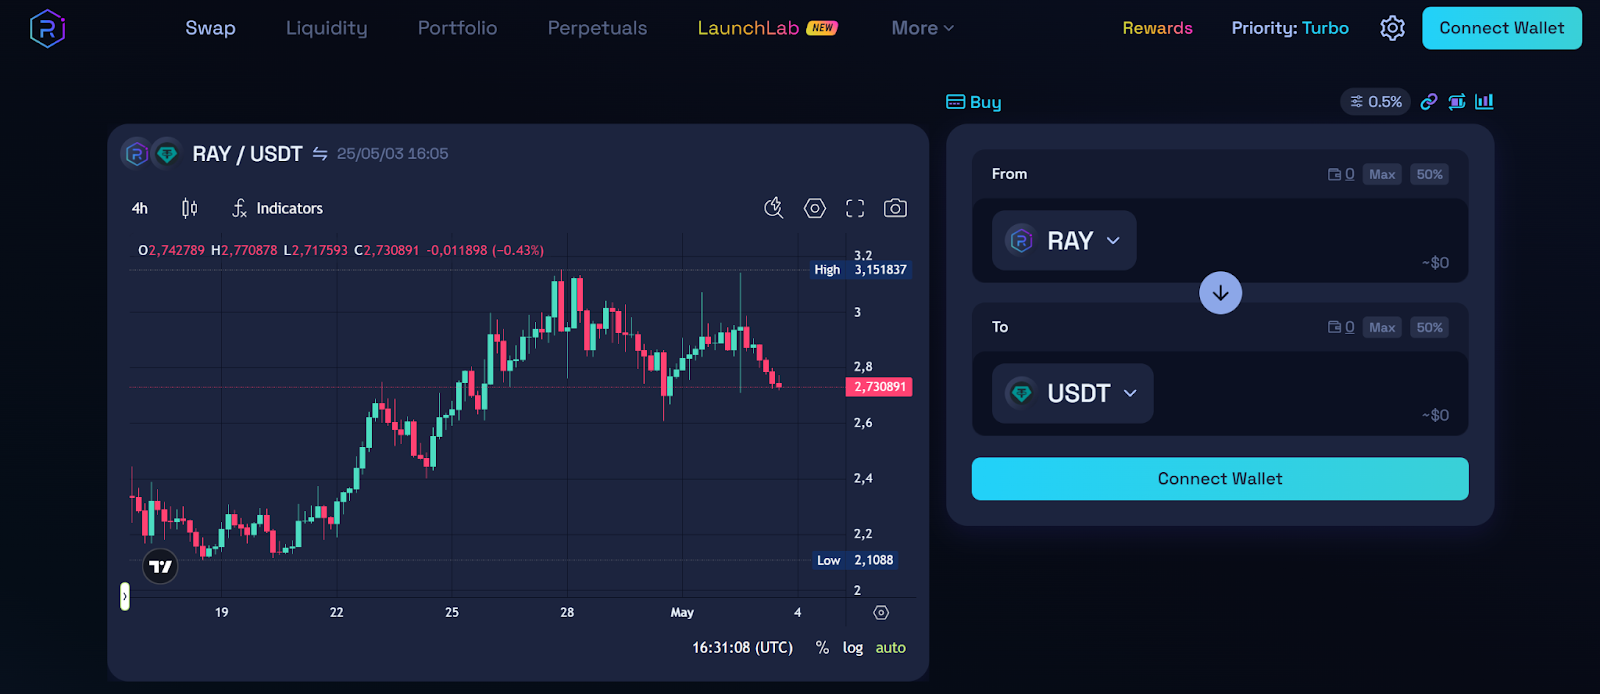Go to the Swap tab

tap(210, 28)
